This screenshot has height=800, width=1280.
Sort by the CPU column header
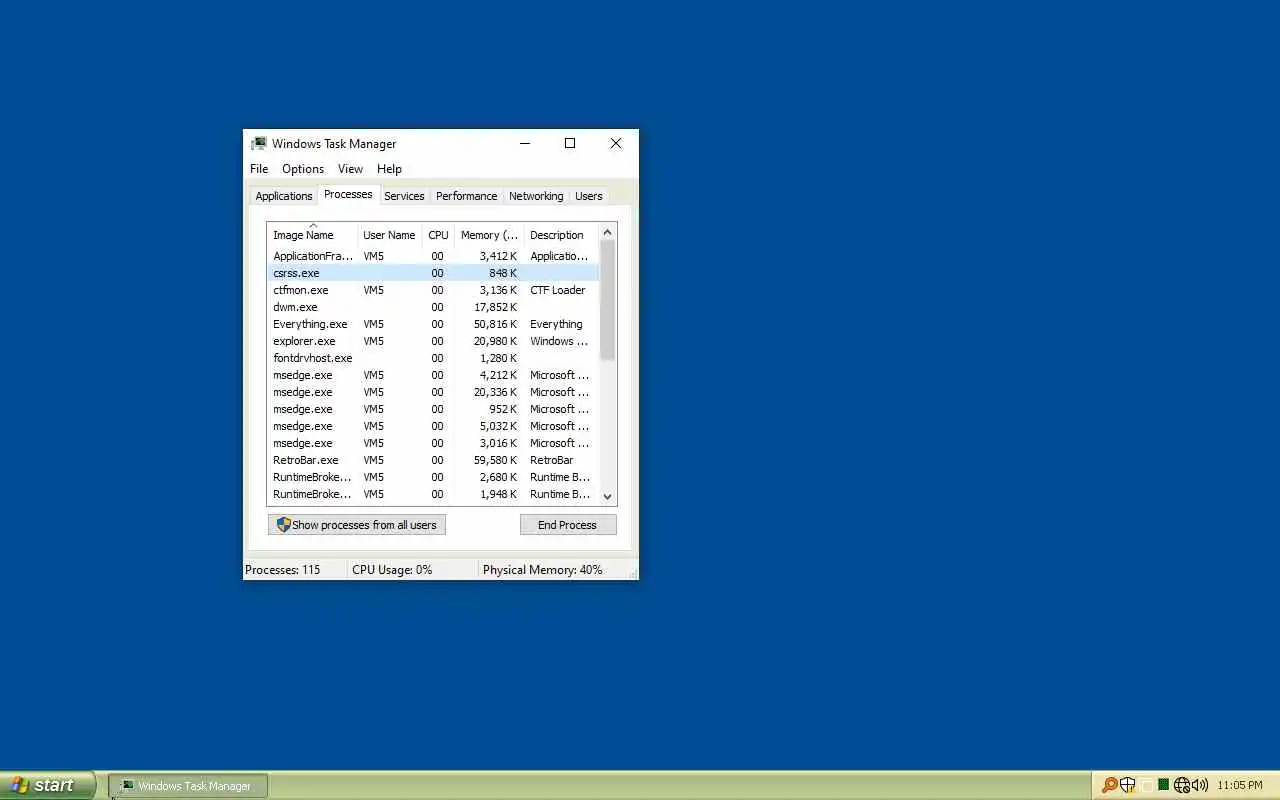pyautogui.click(x=438, y=235)
